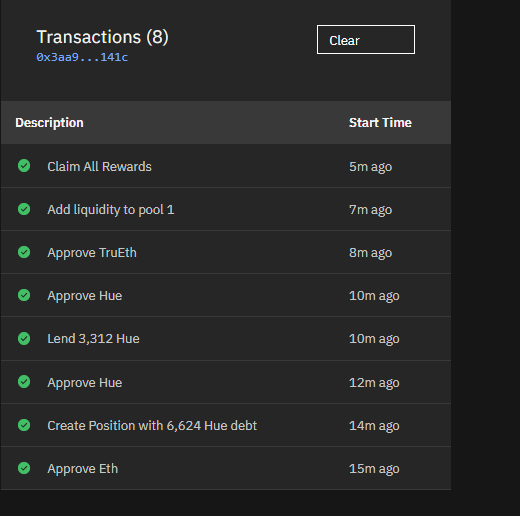The image size is (520, 516).
Task: Click the Start Time column header
Action: tap(380, 123)
